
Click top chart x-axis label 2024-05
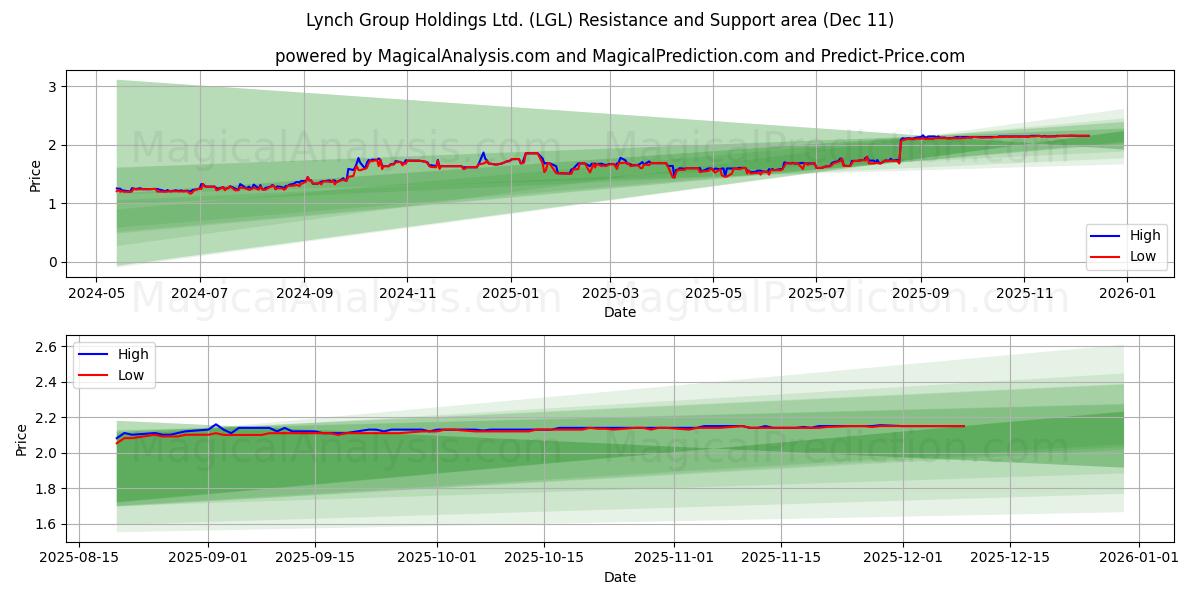pos(95,295)
